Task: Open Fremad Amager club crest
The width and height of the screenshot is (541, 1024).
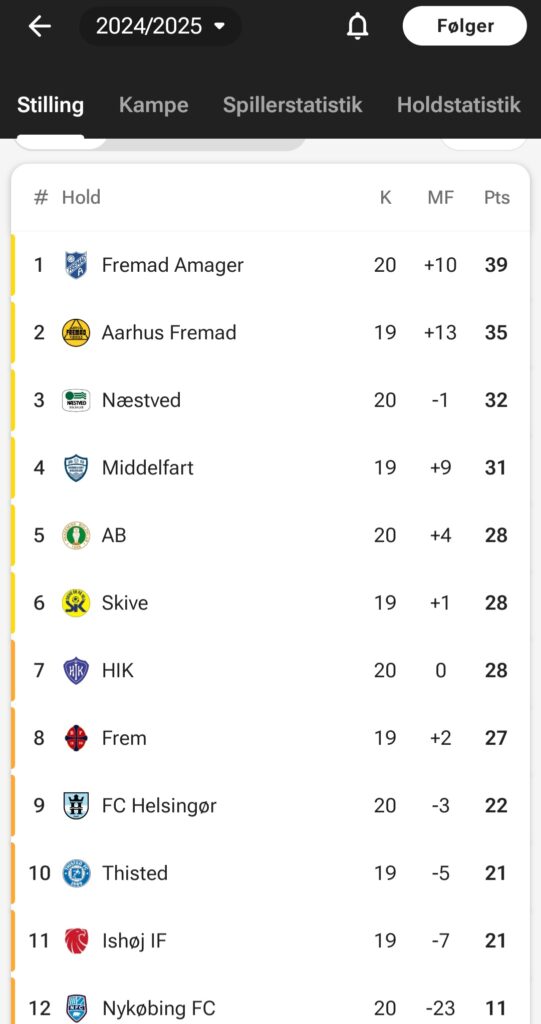Action: coord(76,265)
